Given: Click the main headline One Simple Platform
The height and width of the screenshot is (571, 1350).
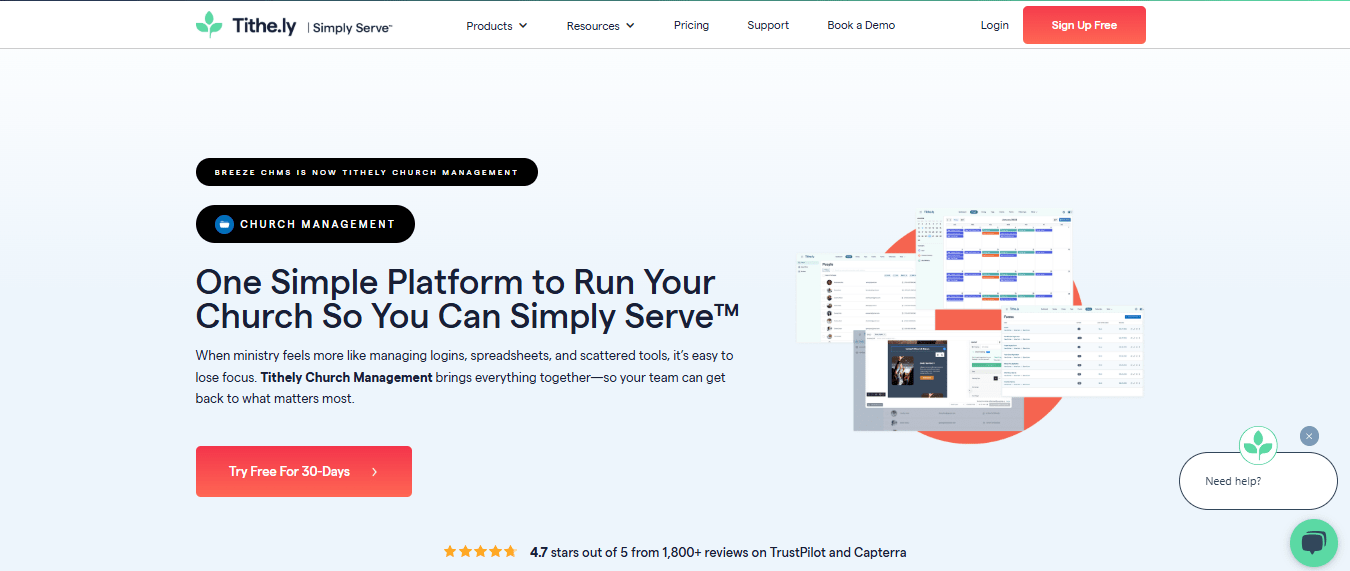Looking at the screenshot, I should coord(467,298).
